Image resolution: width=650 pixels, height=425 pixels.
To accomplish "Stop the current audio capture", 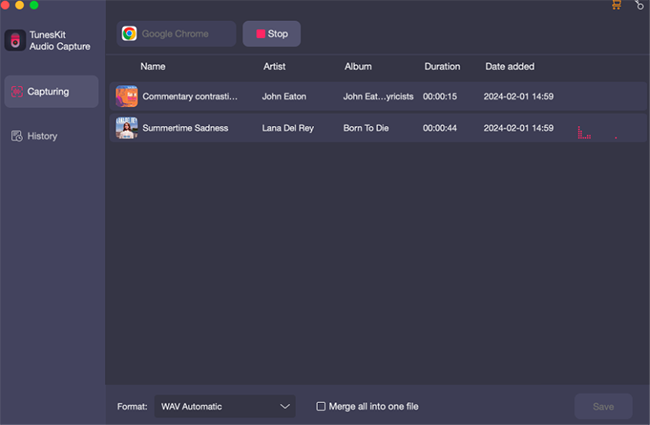I will point(272,34).
